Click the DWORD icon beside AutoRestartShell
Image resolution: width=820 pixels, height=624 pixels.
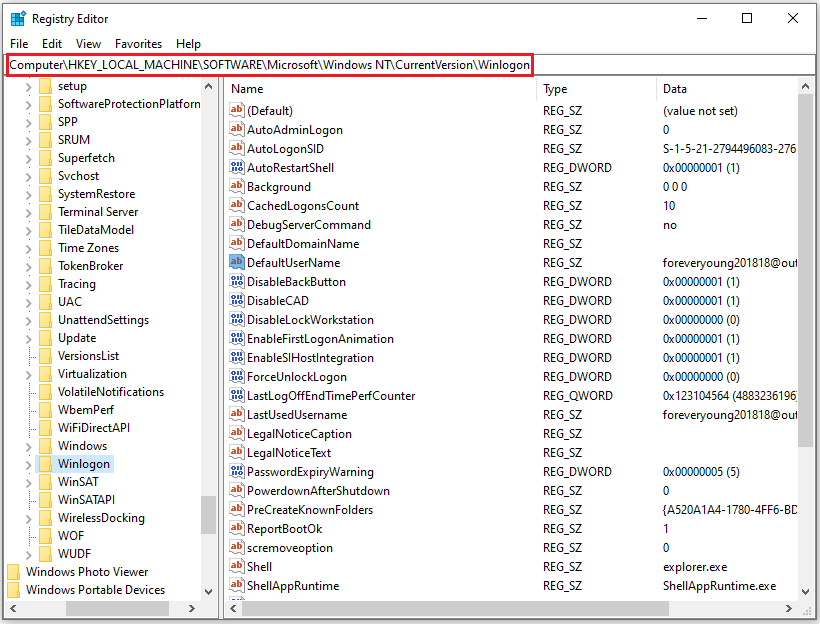235,167
